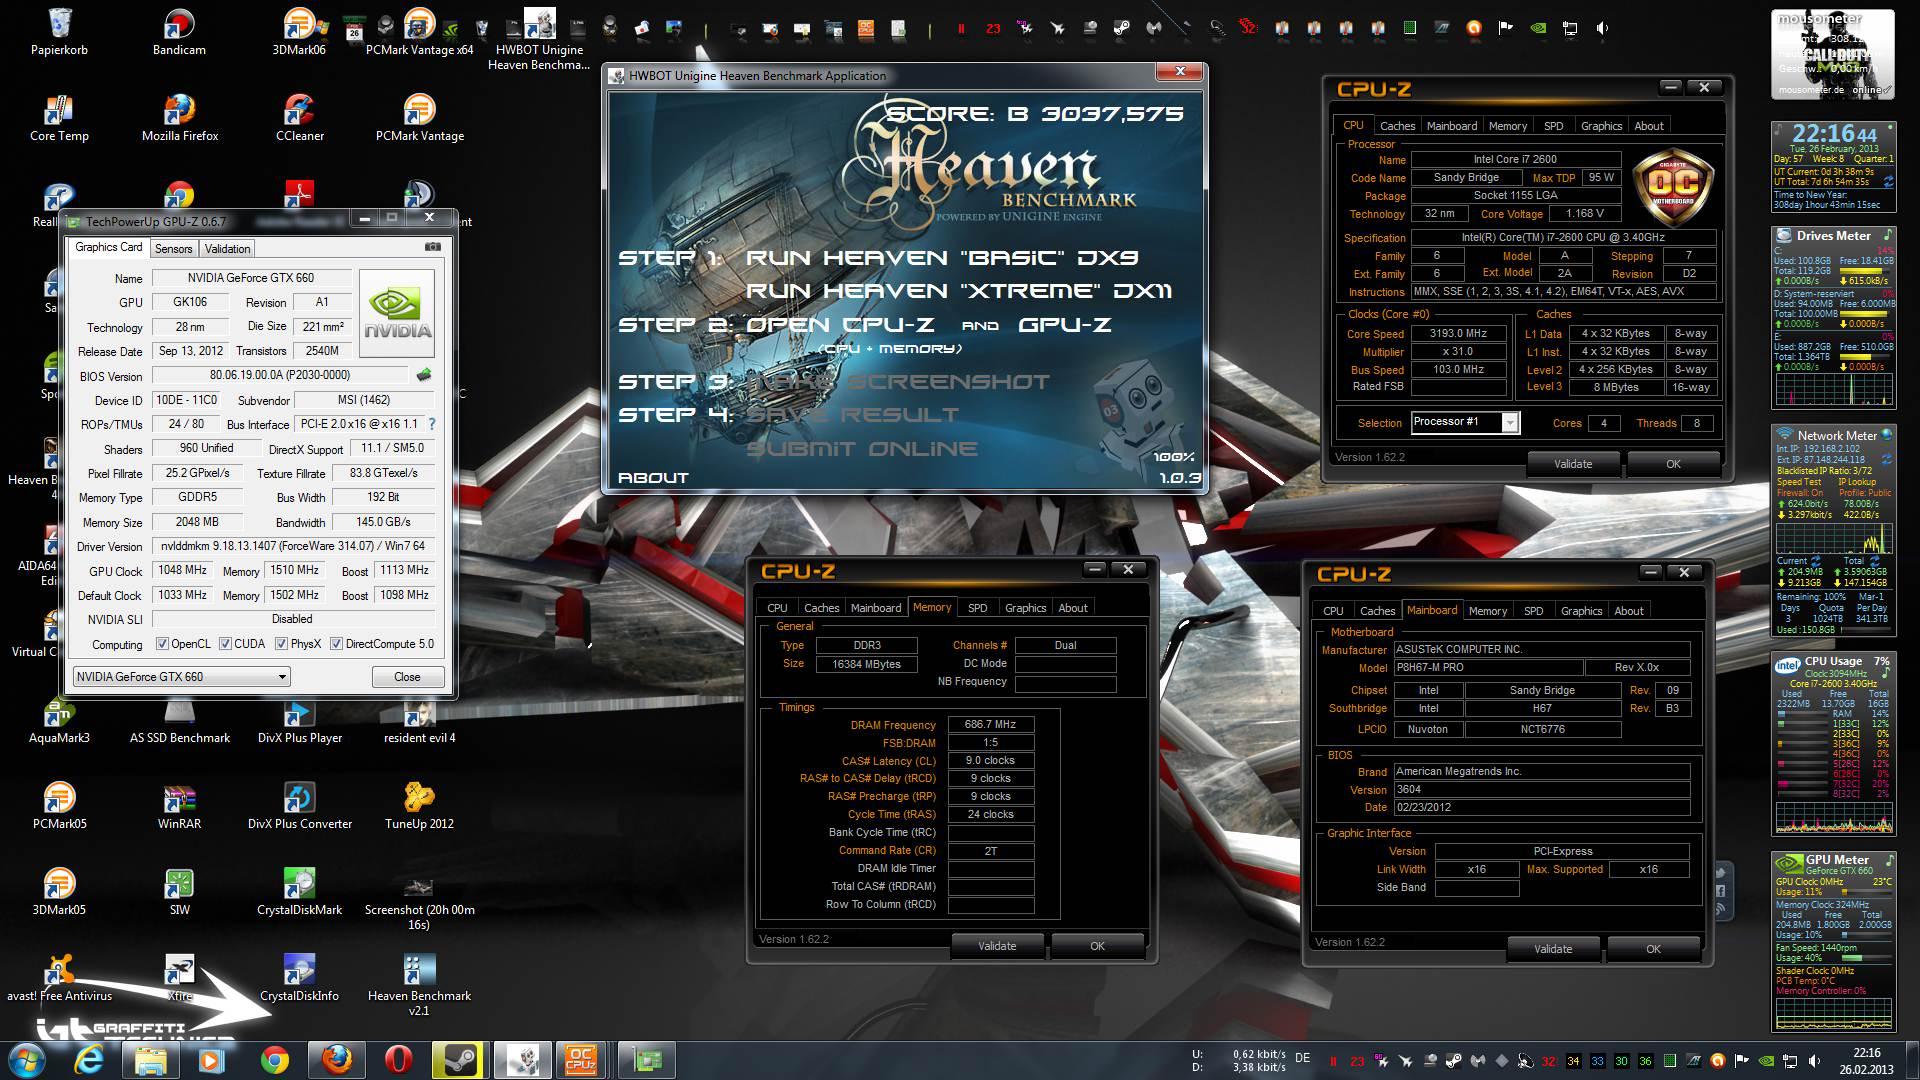
Task: Click the GPU-Z Name field value
Action: pos(251,278)
